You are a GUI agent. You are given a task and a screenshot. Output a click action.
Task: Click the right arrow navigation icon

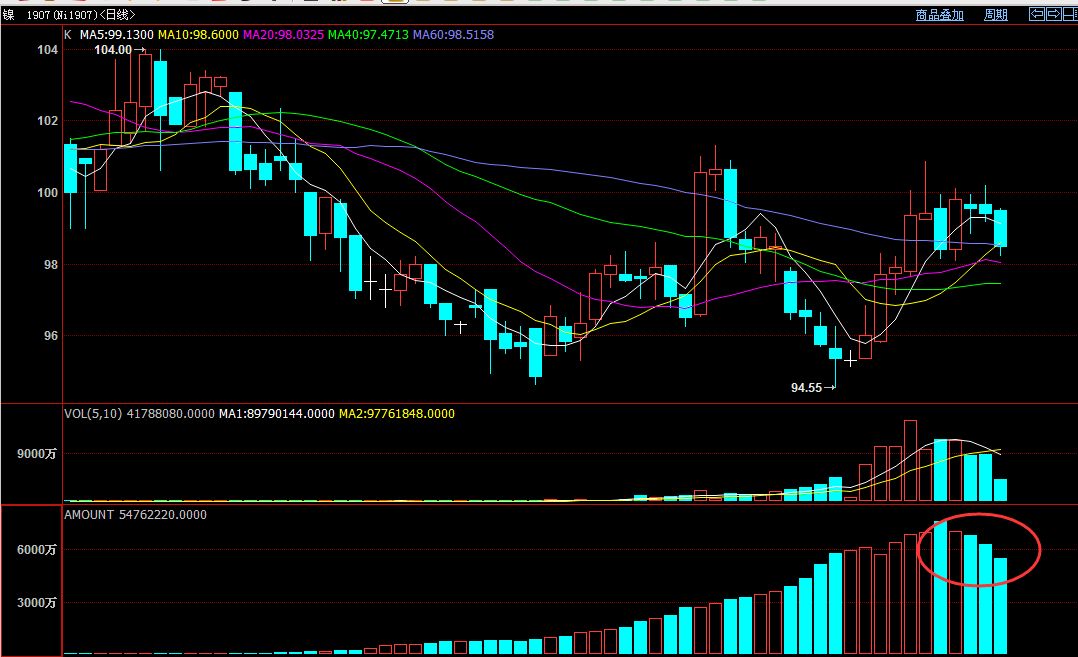(1052, 14)
